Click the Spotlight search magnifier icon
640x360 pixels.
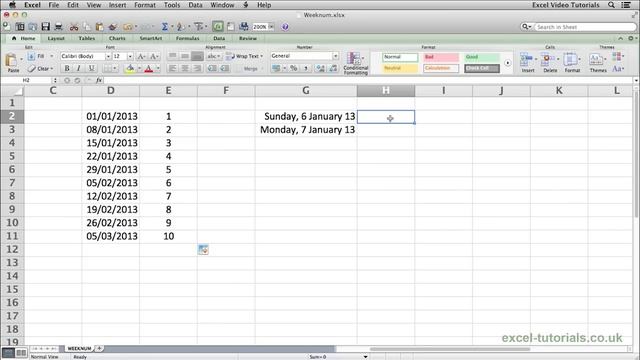(611, 5)
